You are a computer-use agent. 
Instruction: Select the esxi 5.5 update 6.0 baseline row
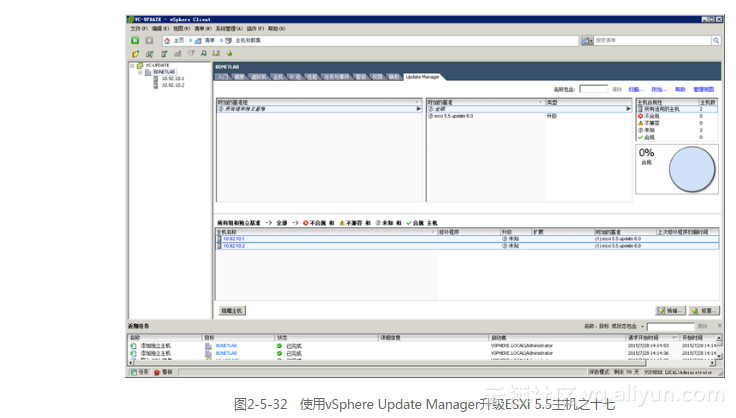point(529,116)
